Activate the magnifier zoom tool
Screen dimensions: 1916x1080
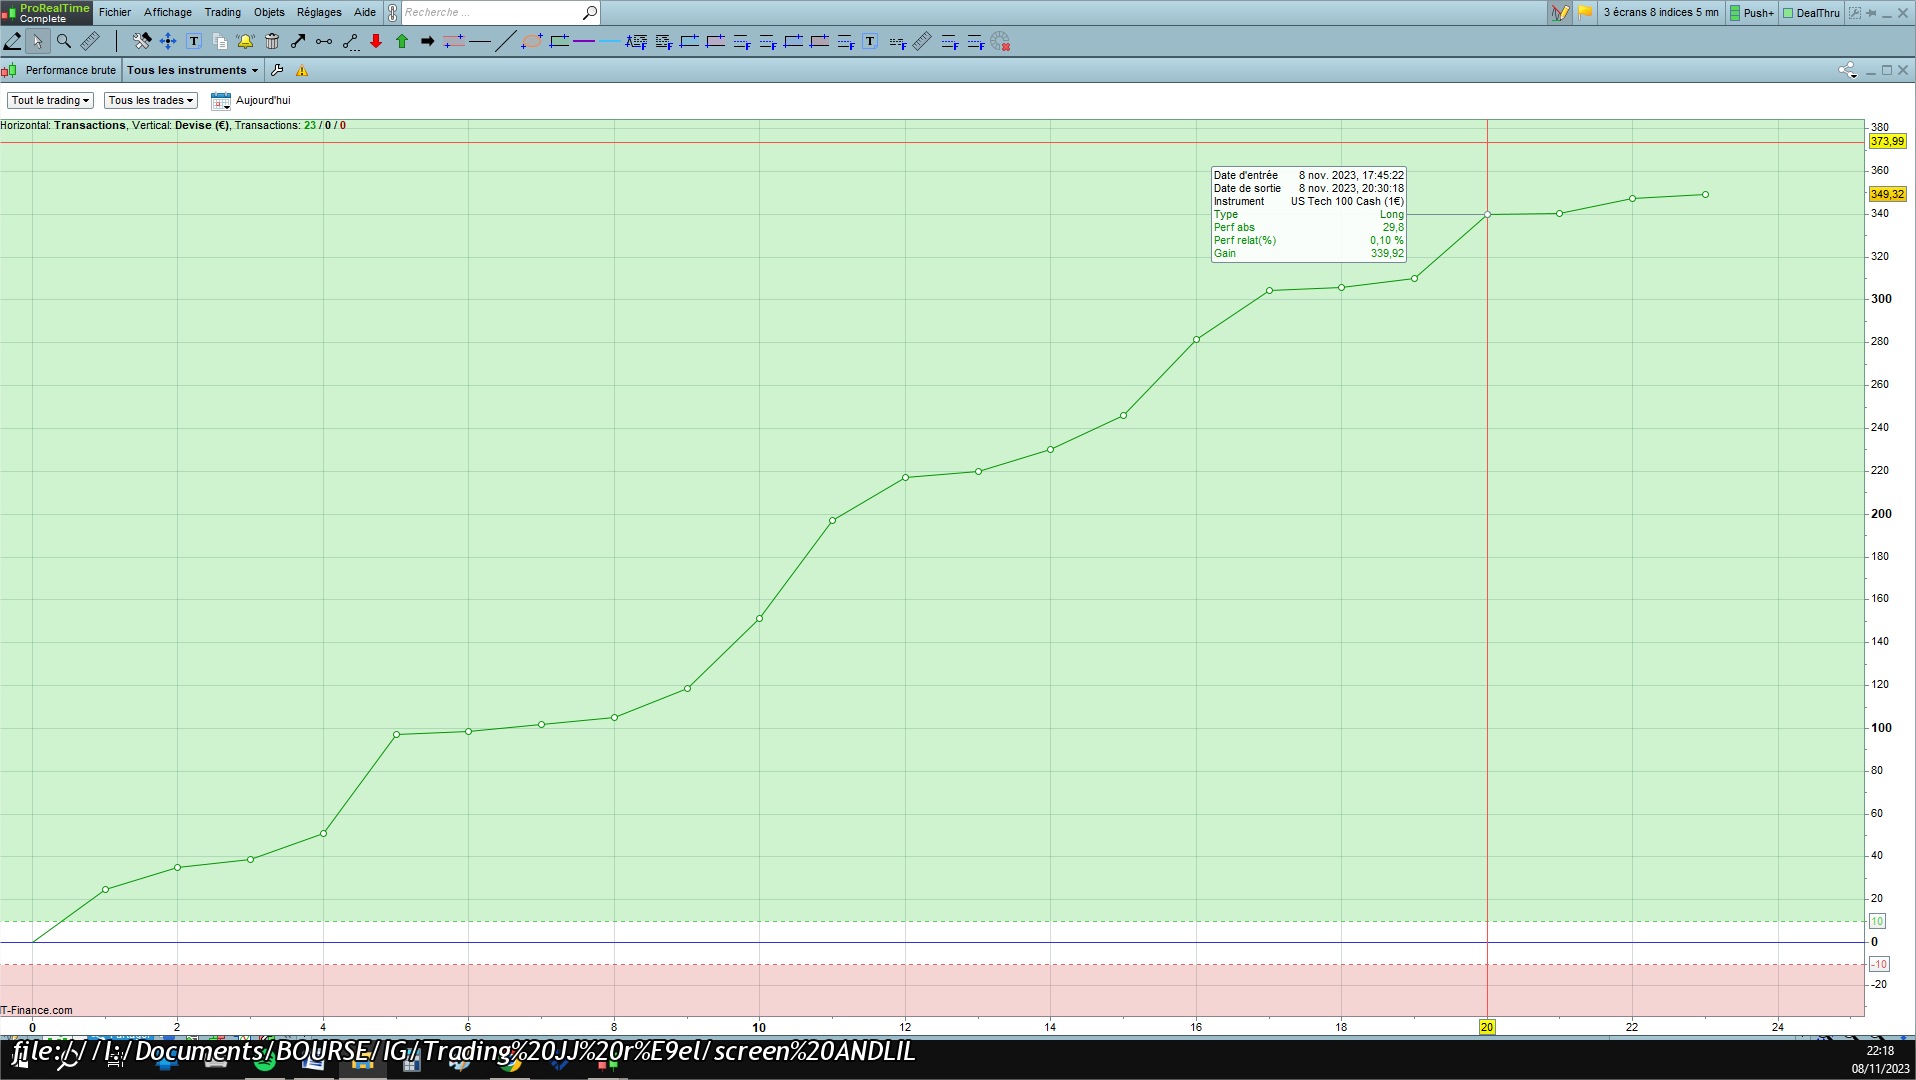[x=64, y=41]
